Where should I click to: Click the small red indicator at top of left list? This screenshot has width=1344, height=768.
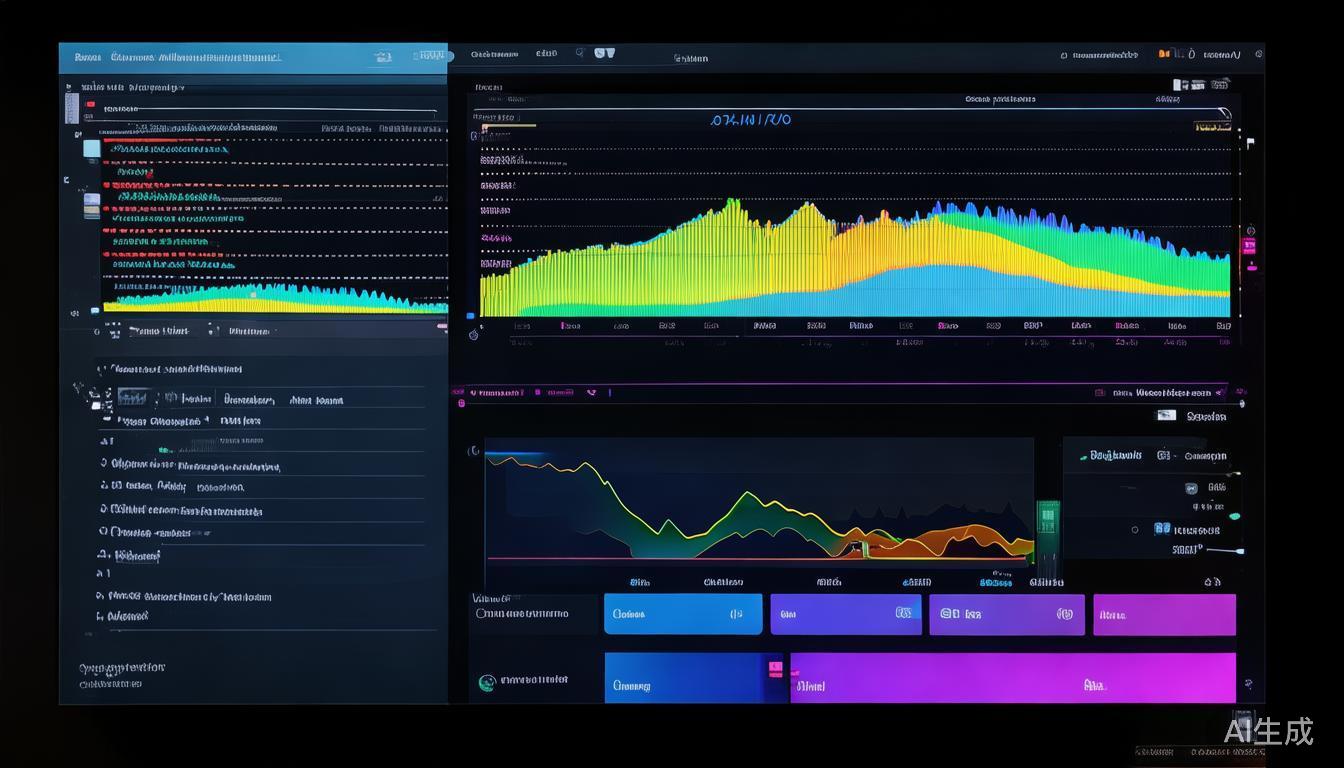coord(90,105)
